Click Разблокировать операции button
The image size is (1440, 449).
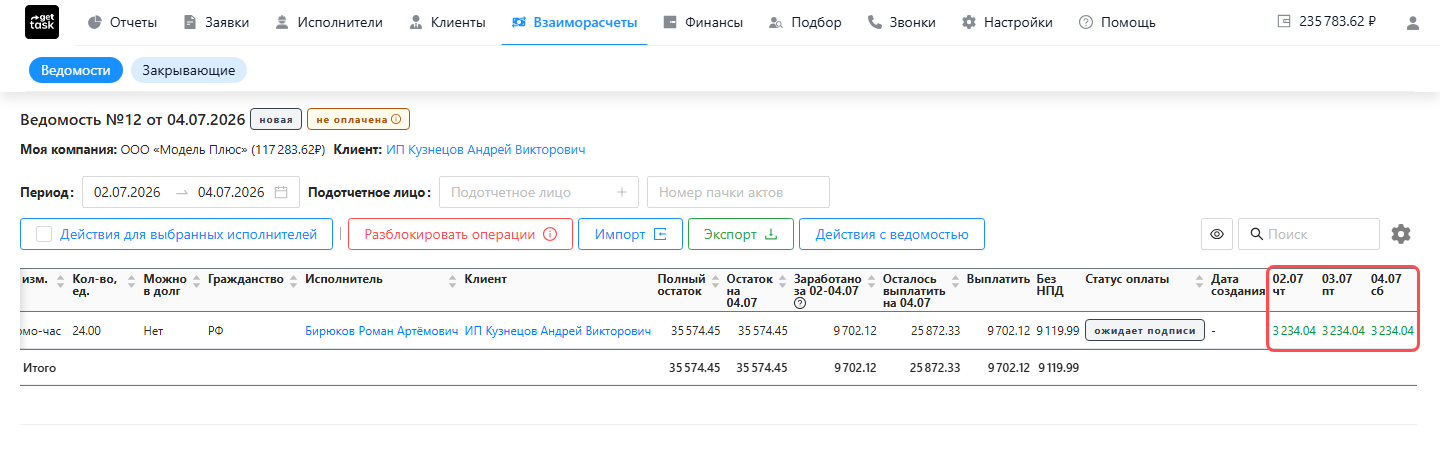(460, 234)
